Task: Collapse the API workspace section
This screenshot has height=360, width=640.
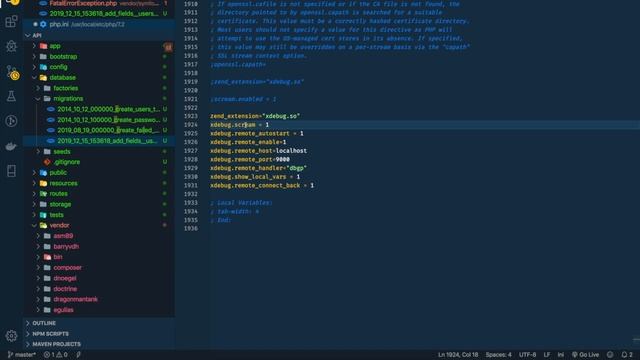Action: (x=99, y=36)
